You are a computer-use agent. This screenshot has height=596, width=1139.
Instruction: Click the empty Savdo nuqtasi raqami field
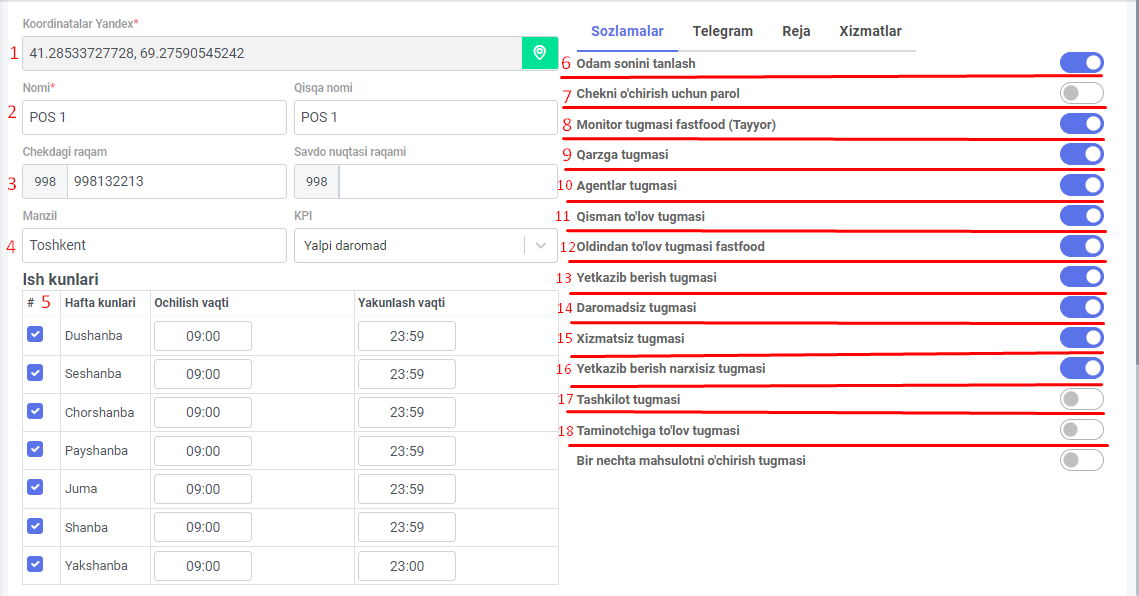[x=448, y=182]
